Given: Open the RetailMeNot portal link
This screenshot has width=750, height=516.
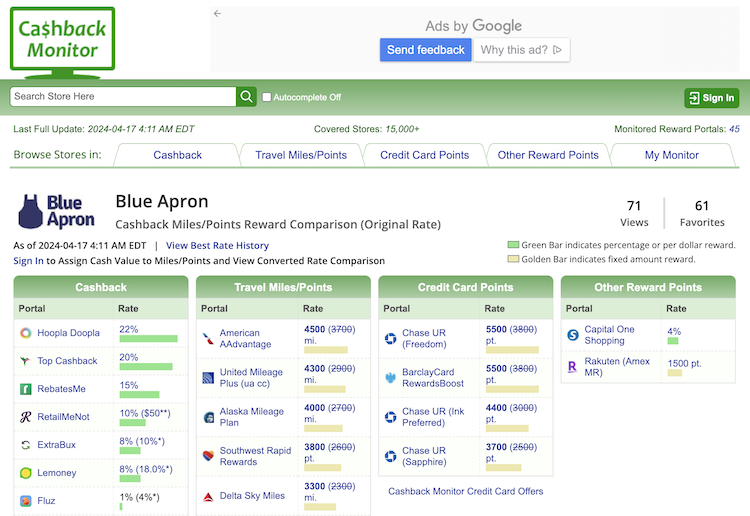Looking at the screenshot, I should [64, 417].
